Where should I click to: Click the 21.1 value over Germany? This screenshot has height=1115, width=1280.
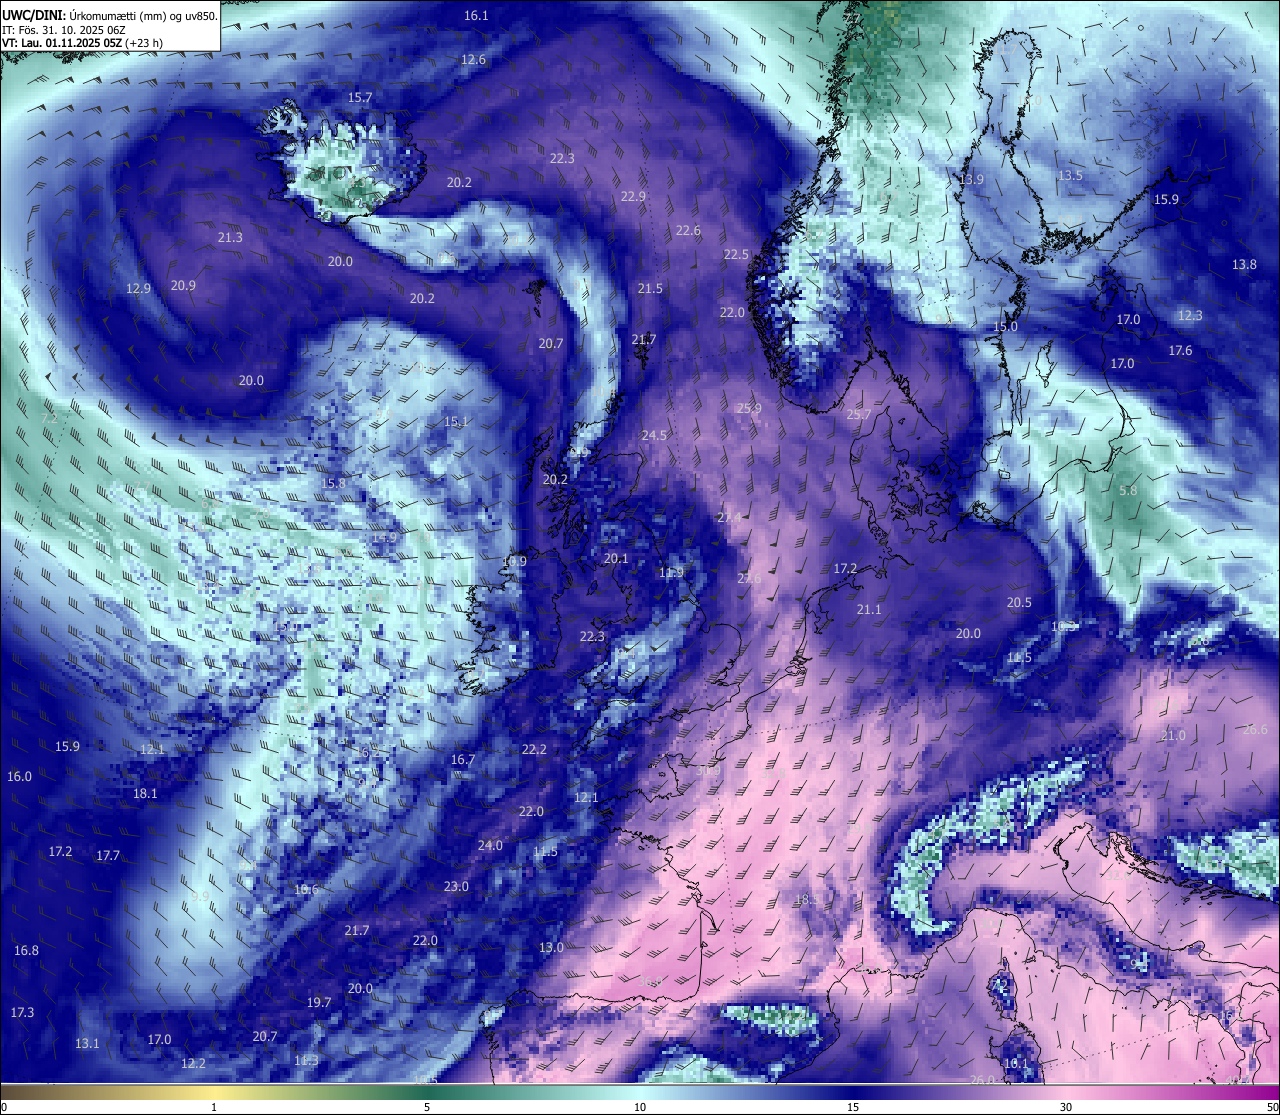[x=869, y=610]
